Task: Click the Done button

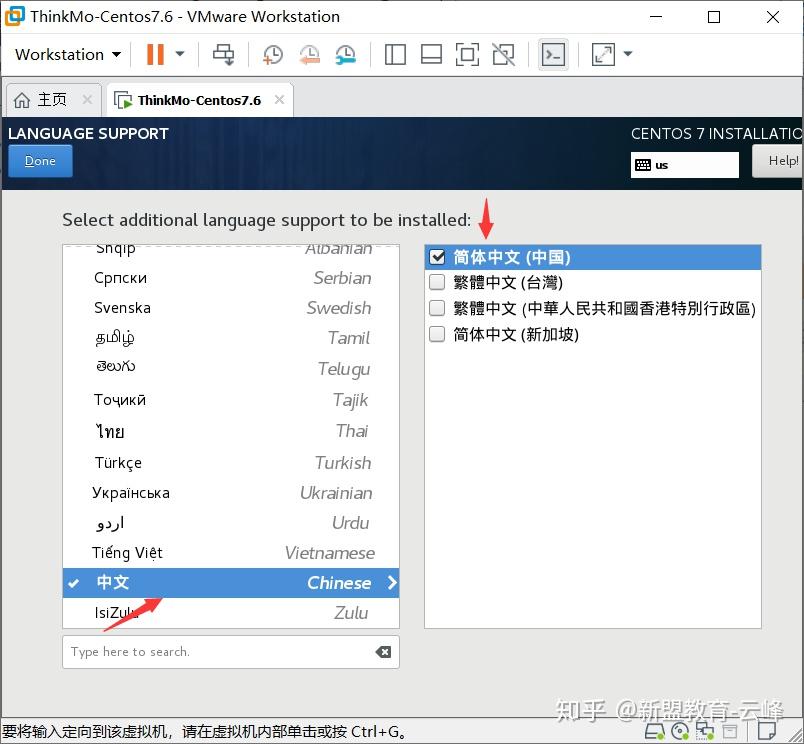Action: tap(39, 160)
